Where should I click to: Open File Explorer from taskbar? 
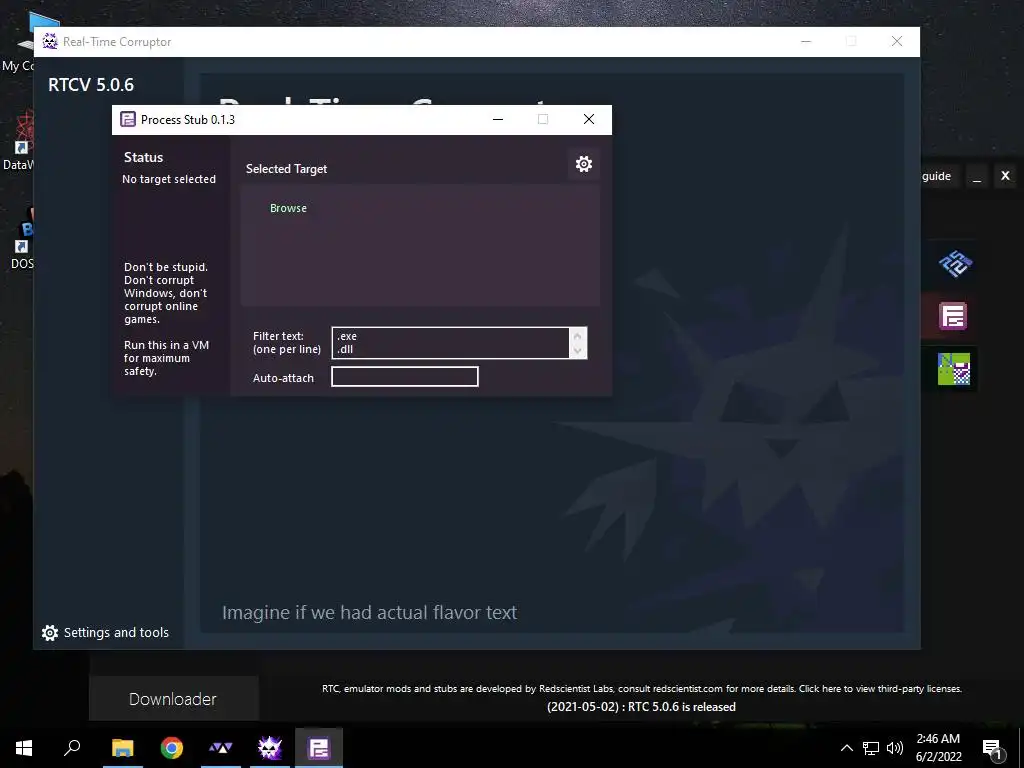coord(122,748)
